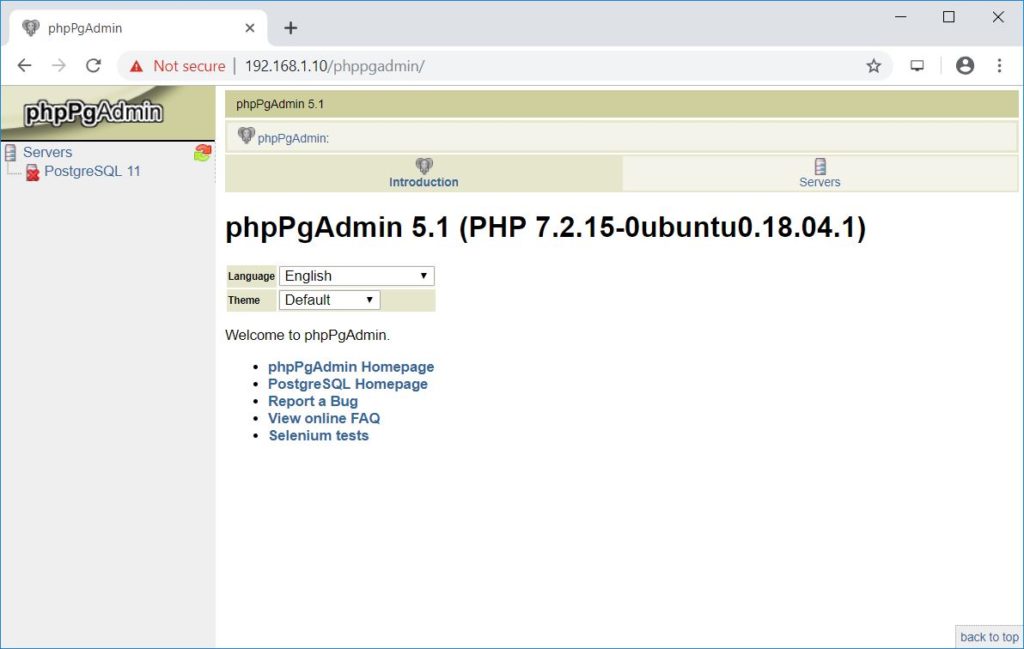Screen dimensions: 1024x649
Task: Minimize the Chrome window
Action: tap(901, 17)
